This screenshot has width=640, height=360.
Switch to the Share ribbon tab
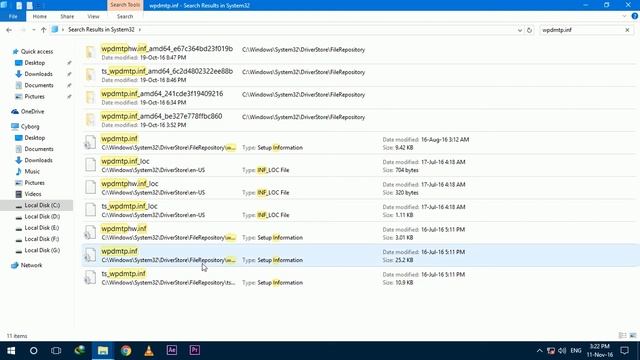[67, 16]
